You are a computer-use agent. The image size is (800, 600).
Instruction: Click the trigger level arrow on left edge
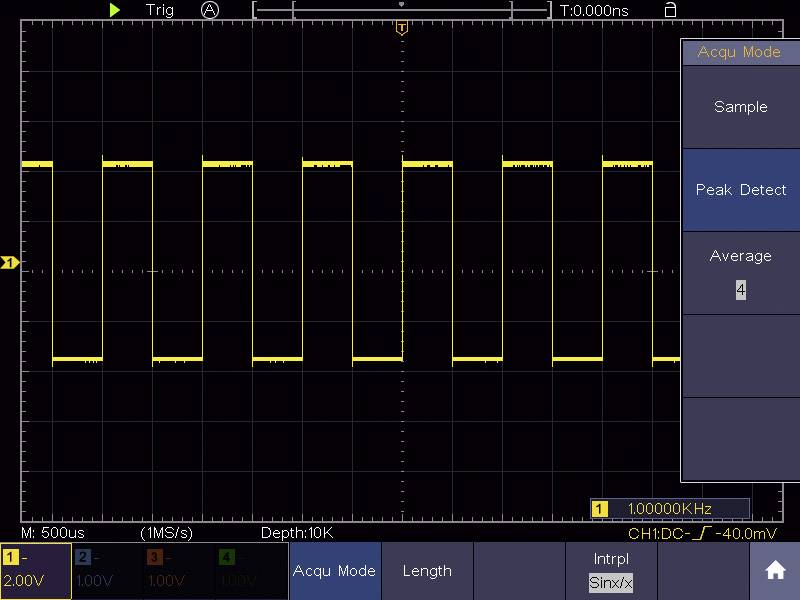coord(8,261)
